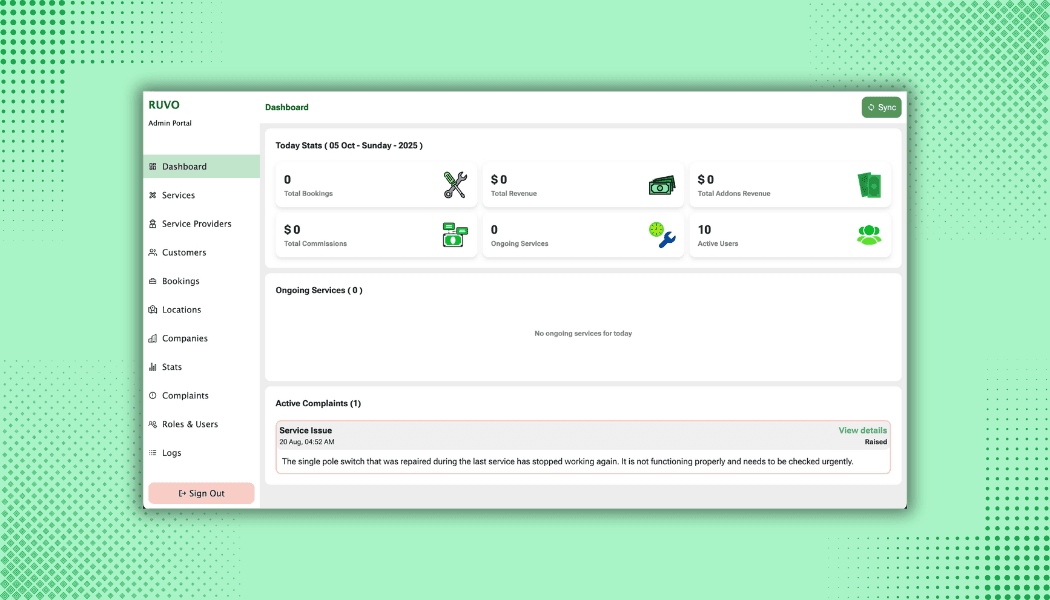Open Roles & Users settings

[189, 425]
